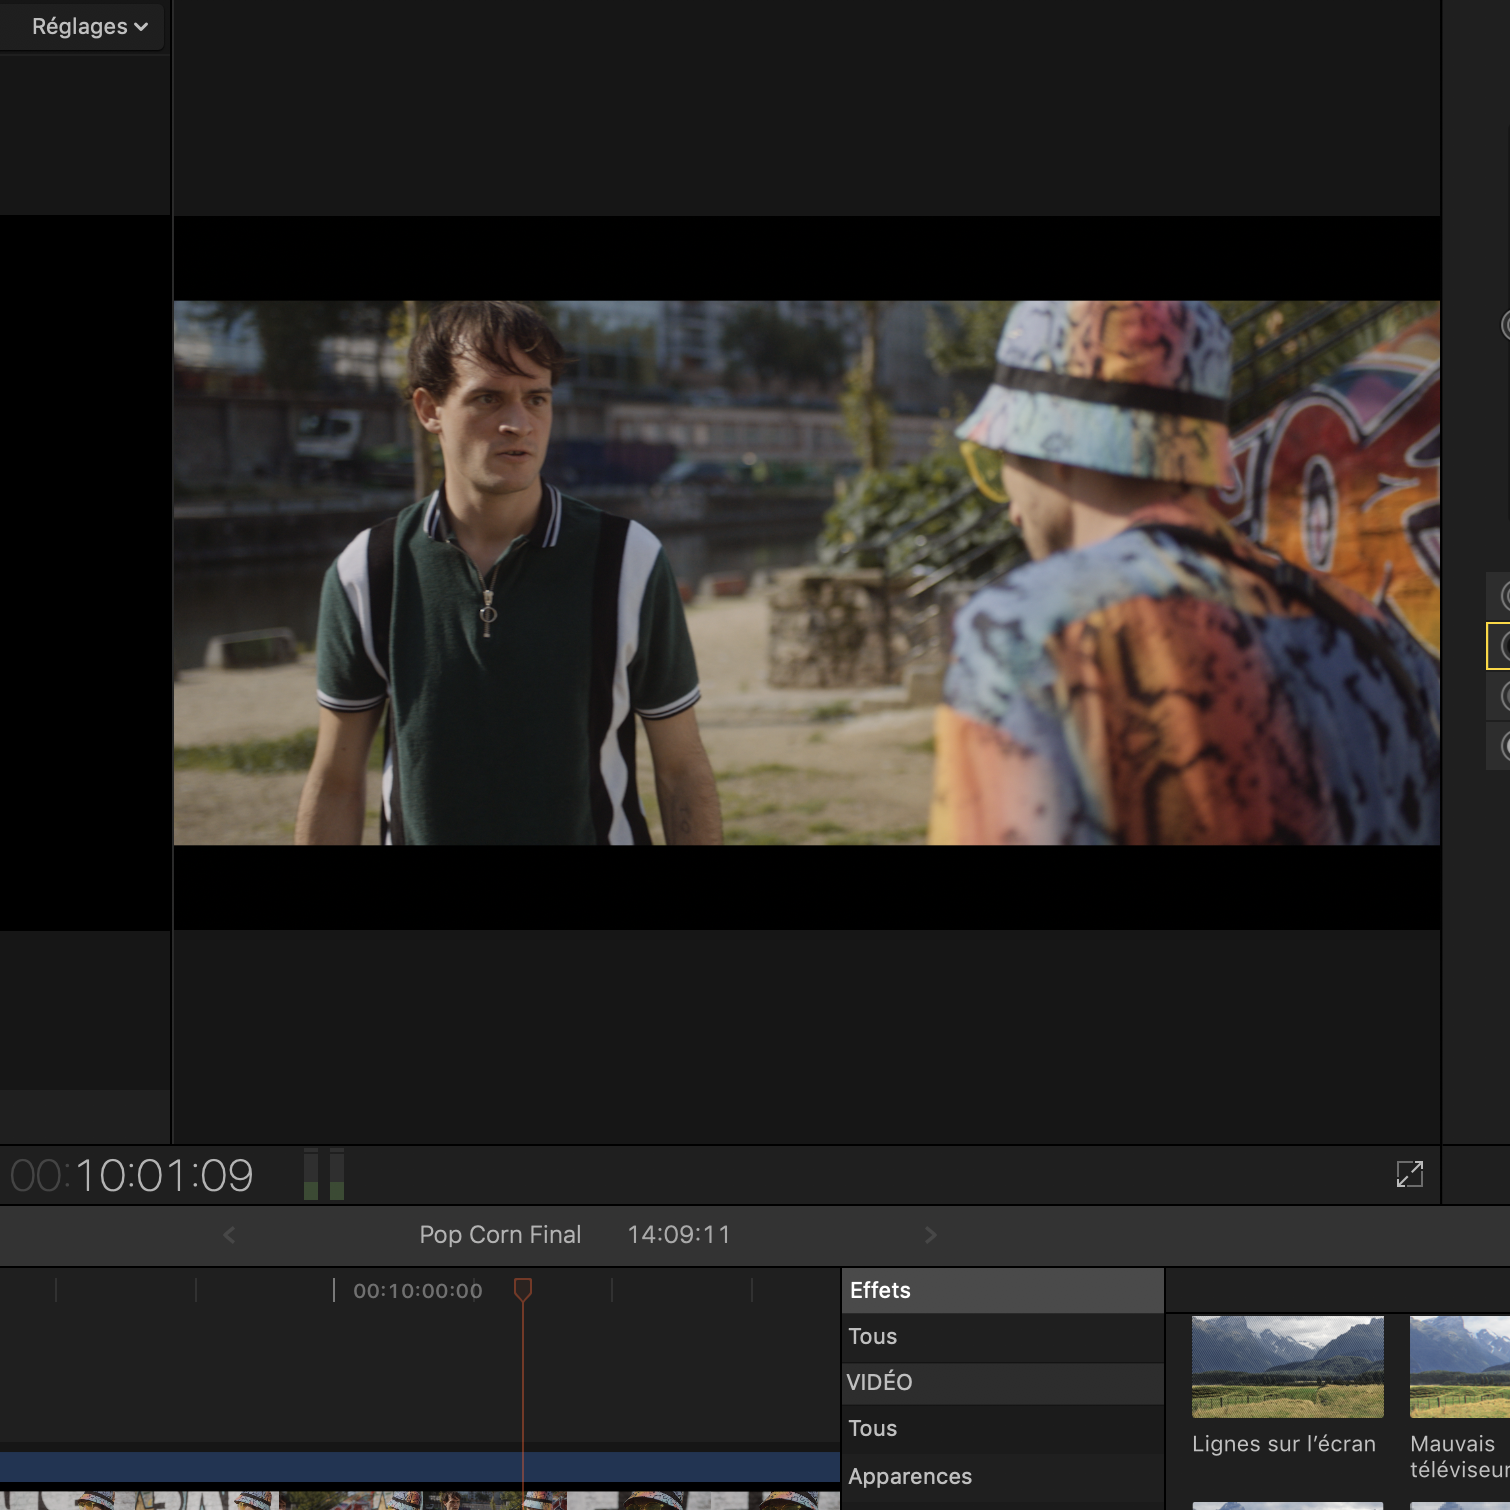This screenshot has width=1510, height=1510.
Task: Go forward in timeline history arrow
Action: [930, 1235]
